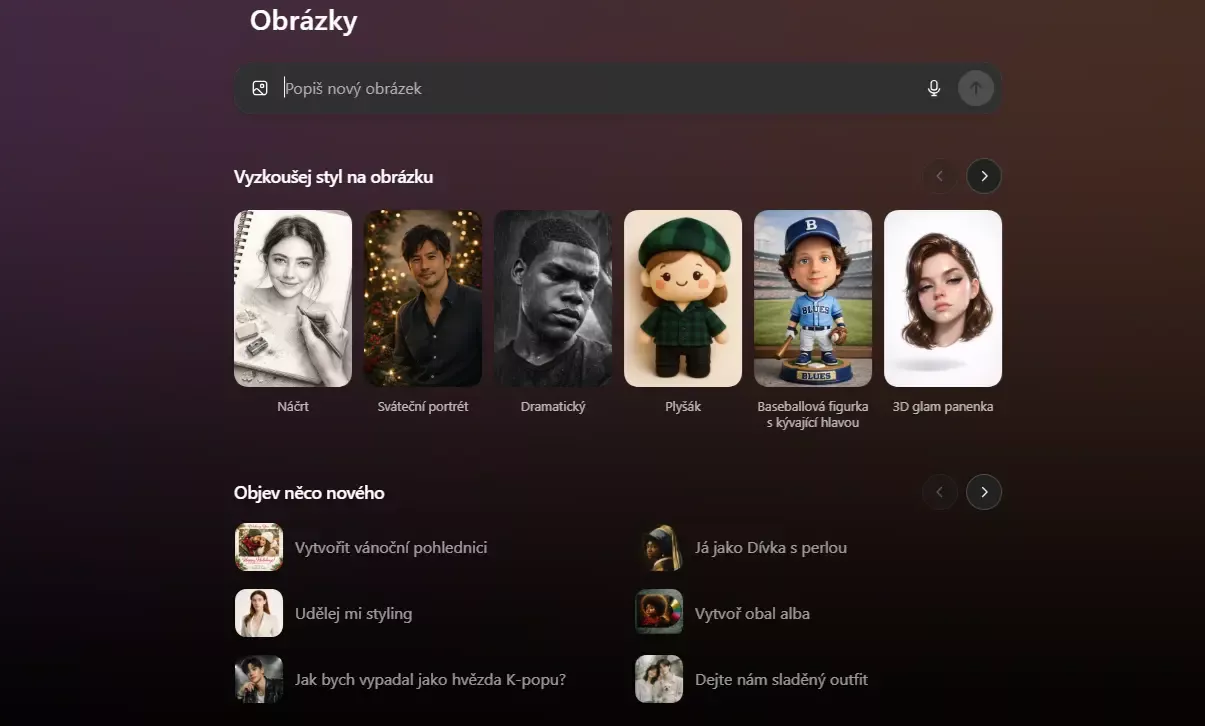This screenshot has height=726, width=1205.
Task: Choose the Sváteční portrét style
Action: coord(423,298)
